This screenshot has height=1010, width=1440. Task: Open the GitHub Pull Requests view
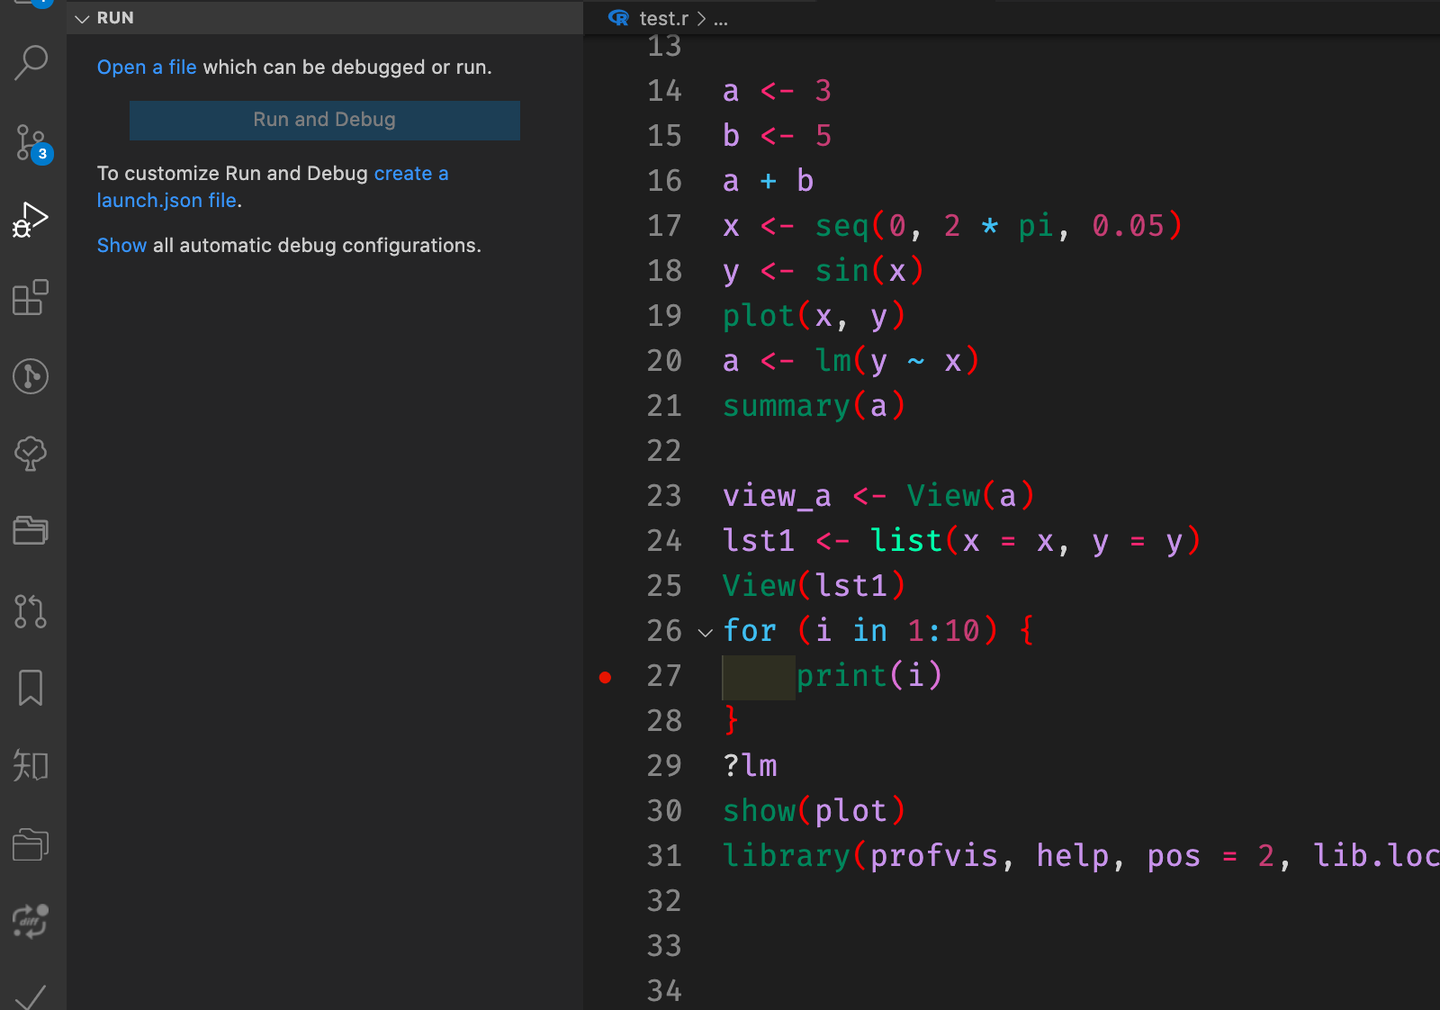pos(30,611)
